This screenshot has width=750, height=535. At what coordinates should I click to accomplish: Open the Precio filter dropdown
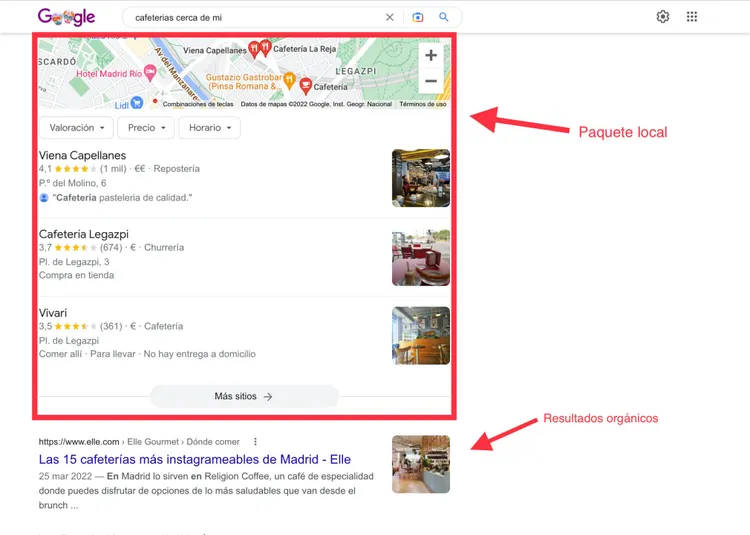click(x=146, y=128)
